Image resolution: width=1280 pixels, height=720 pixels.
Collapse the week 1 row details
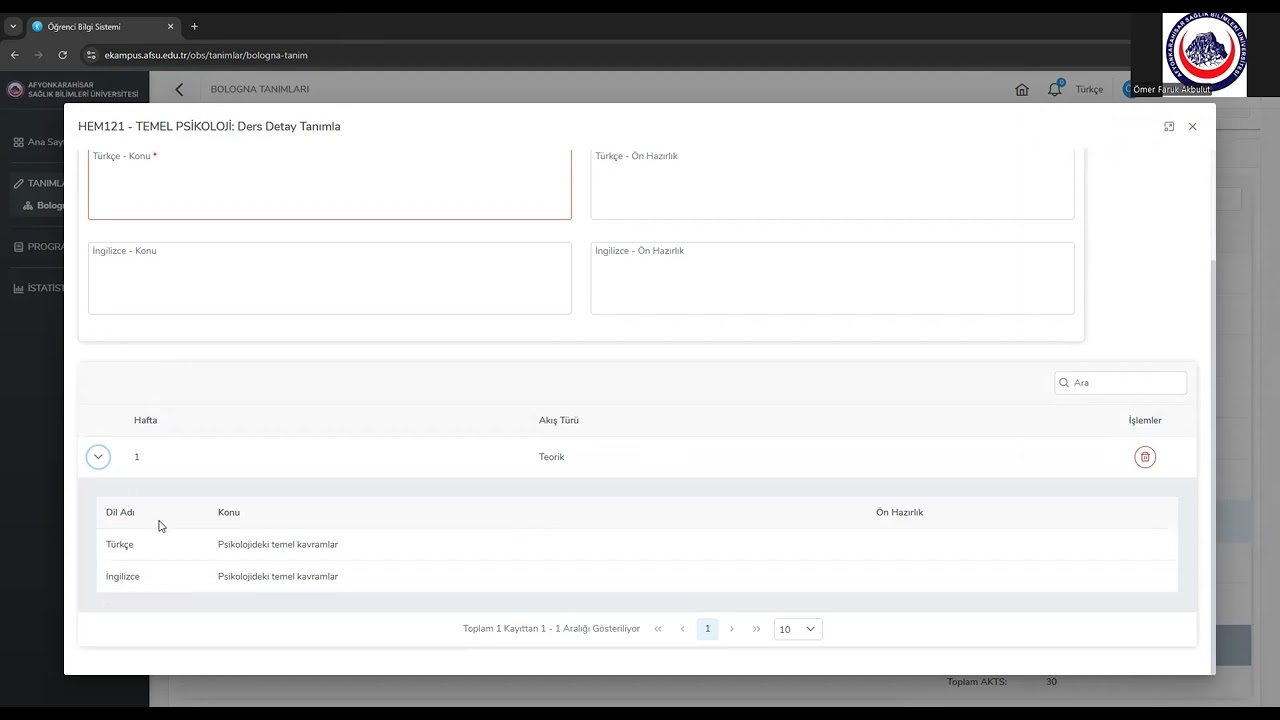pyautogui.click(x=98, y=457)
